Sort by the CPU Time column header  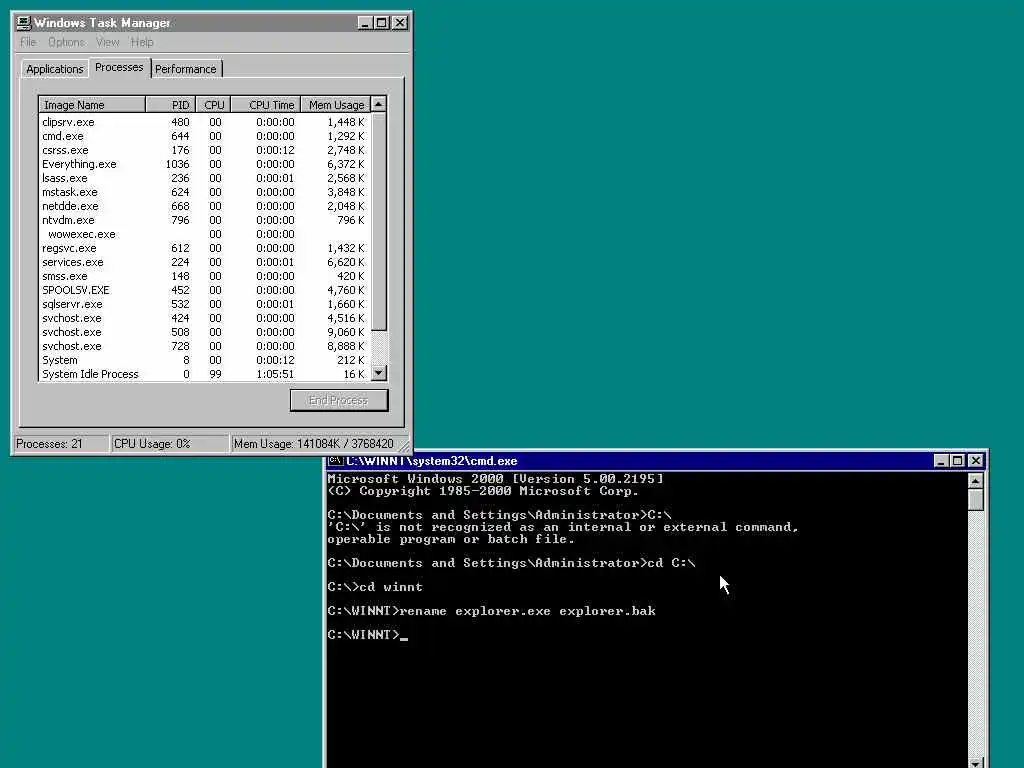tap(266, 105)
